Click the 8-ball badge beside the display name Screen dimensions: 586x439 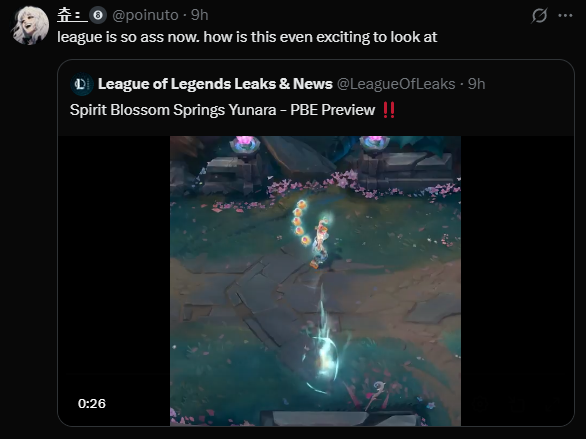[98, 15]
